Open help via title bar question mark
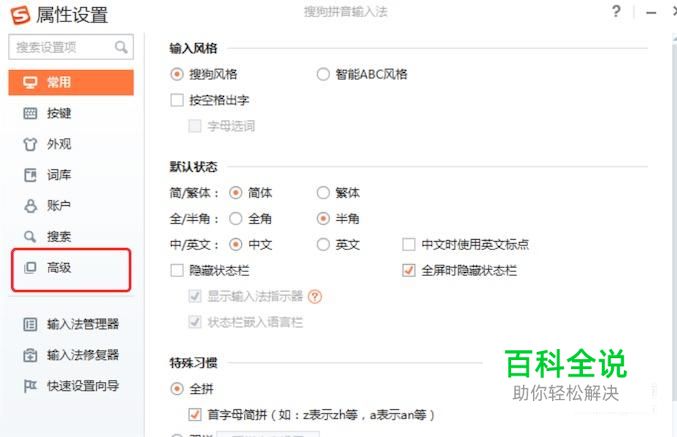 point(616,11)
